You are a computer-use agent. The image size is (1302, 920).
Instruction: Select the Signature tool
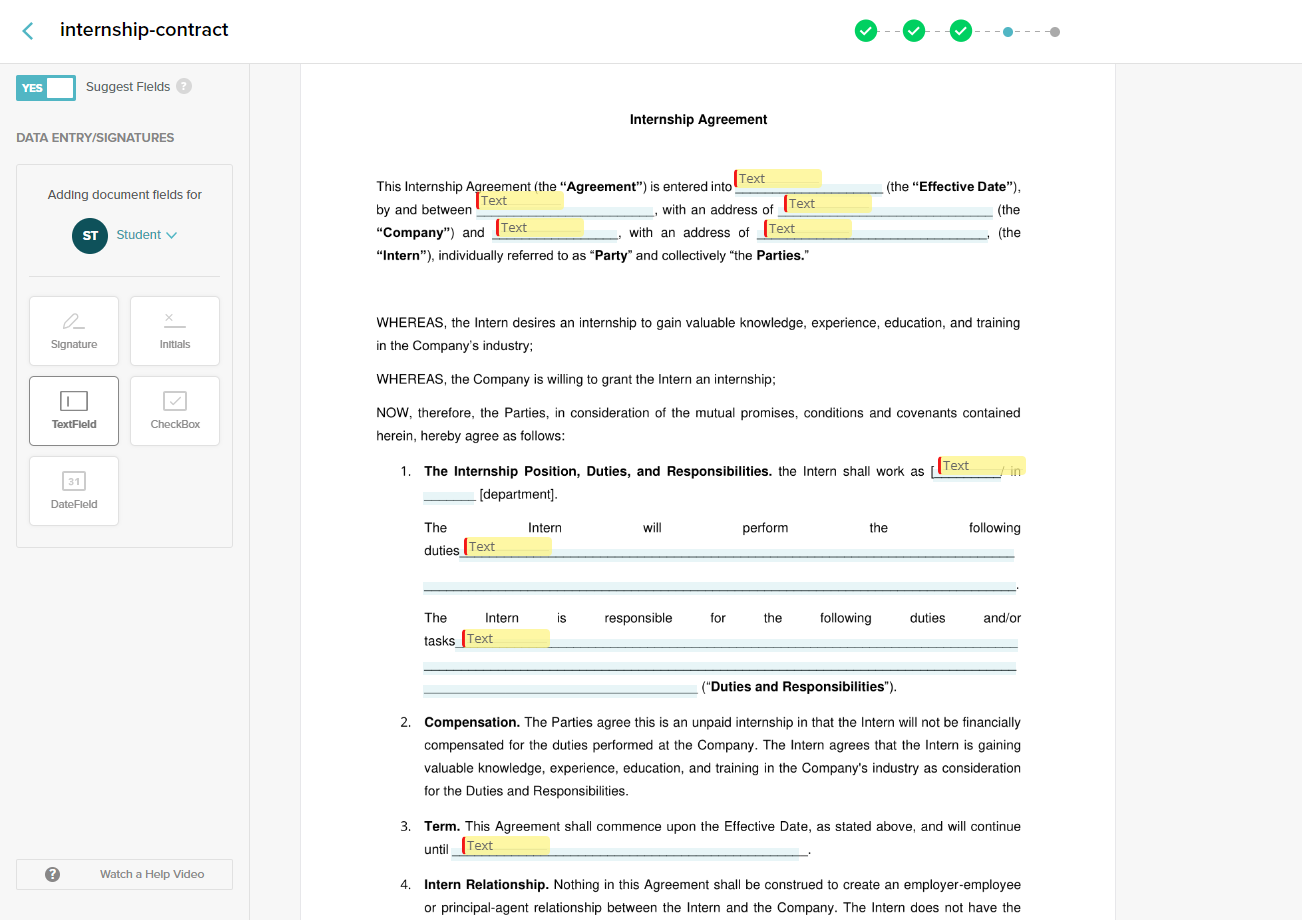click(x=73, y=330)
